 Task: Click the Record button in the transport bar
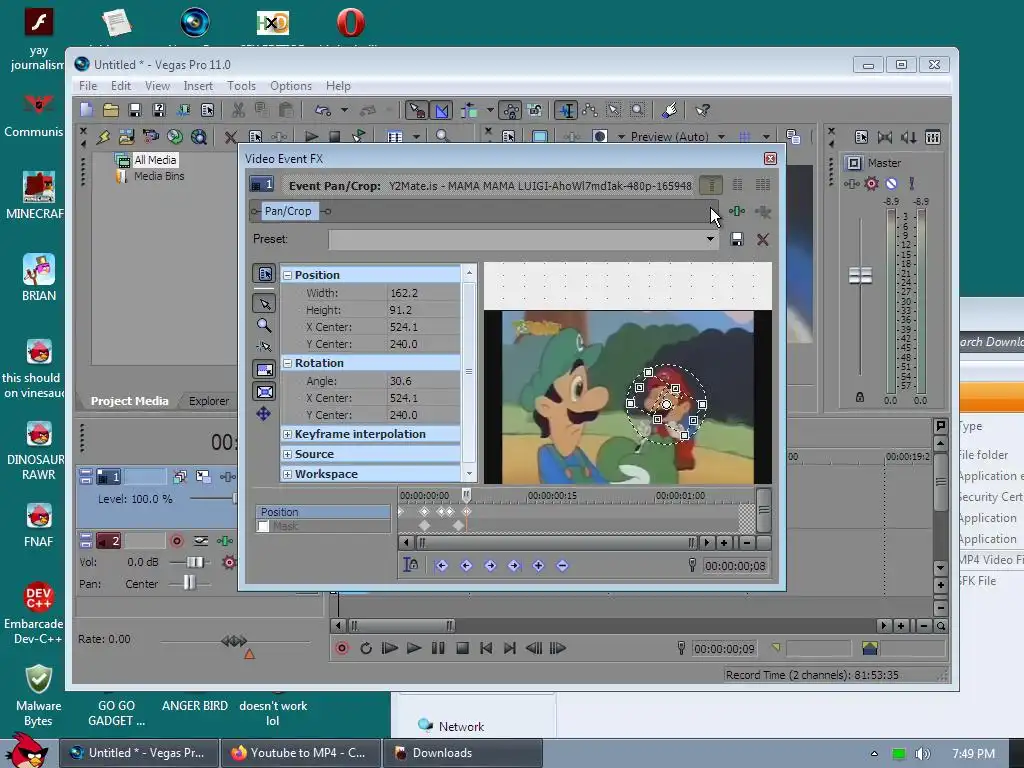(342, 648)
